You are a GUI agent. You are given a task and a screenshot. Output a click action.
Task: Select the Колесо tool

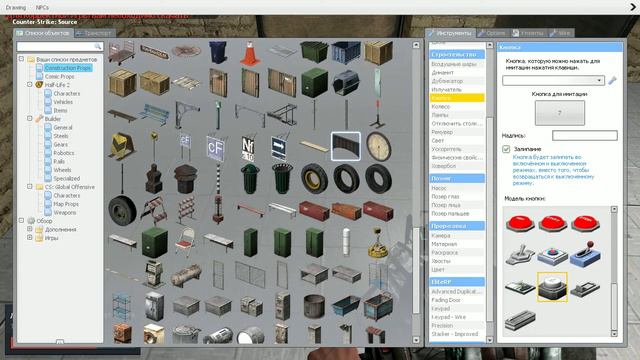(x=457, y=106)
